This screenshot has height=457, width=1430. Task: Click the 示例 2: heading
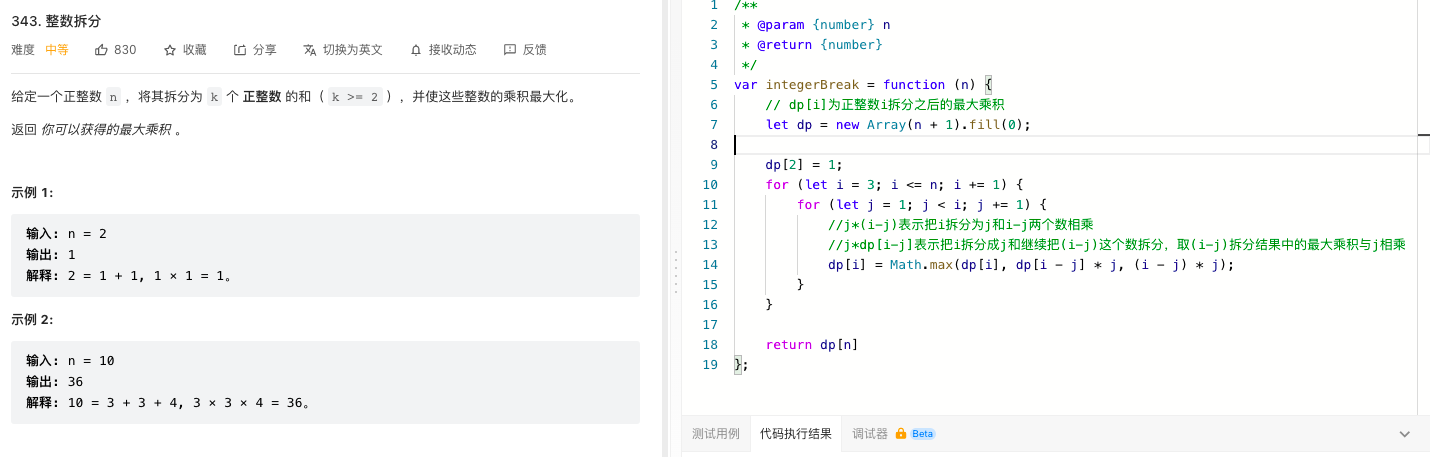point(33,319)
